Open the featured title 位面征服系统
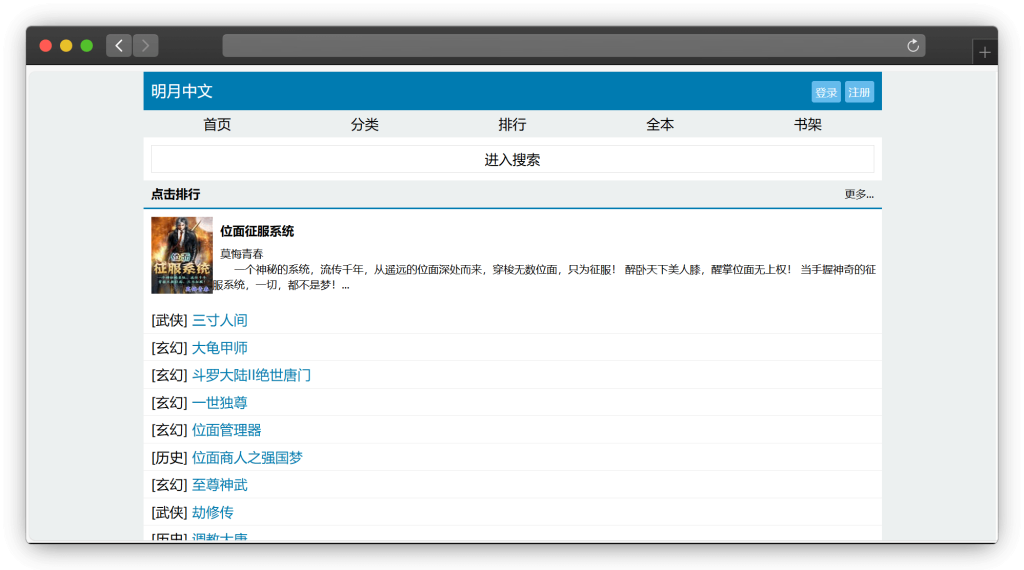 point(257,231)
